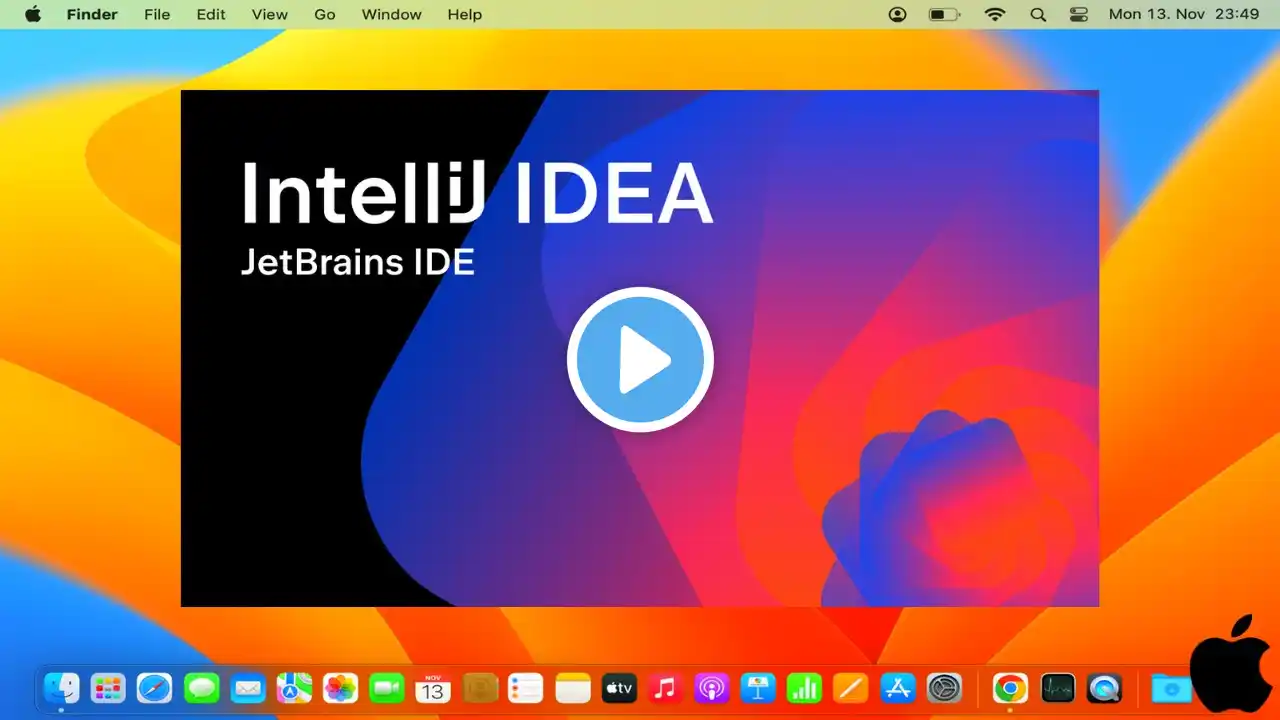Launch the Photos app
Image resolution: width=1280 pixels, height=720 pixels.
point(341,688)
